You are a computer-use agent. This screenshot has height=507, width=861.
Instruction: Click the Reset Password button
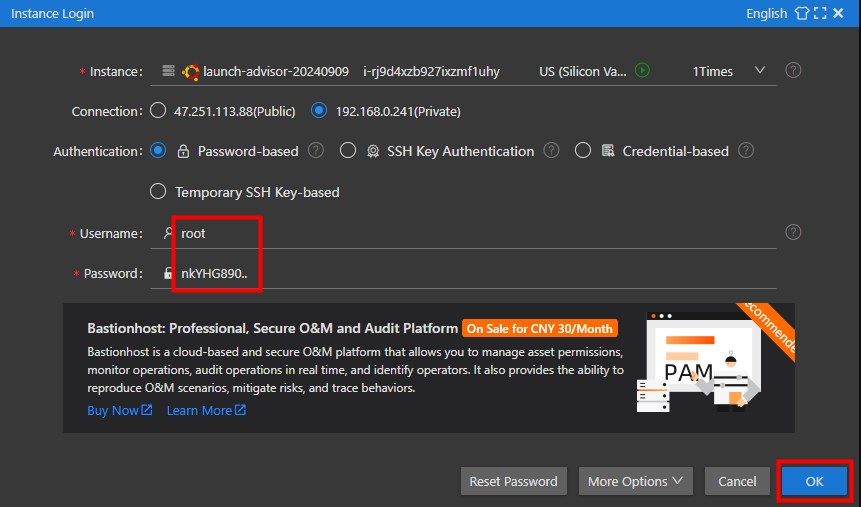tap(514, 481)
